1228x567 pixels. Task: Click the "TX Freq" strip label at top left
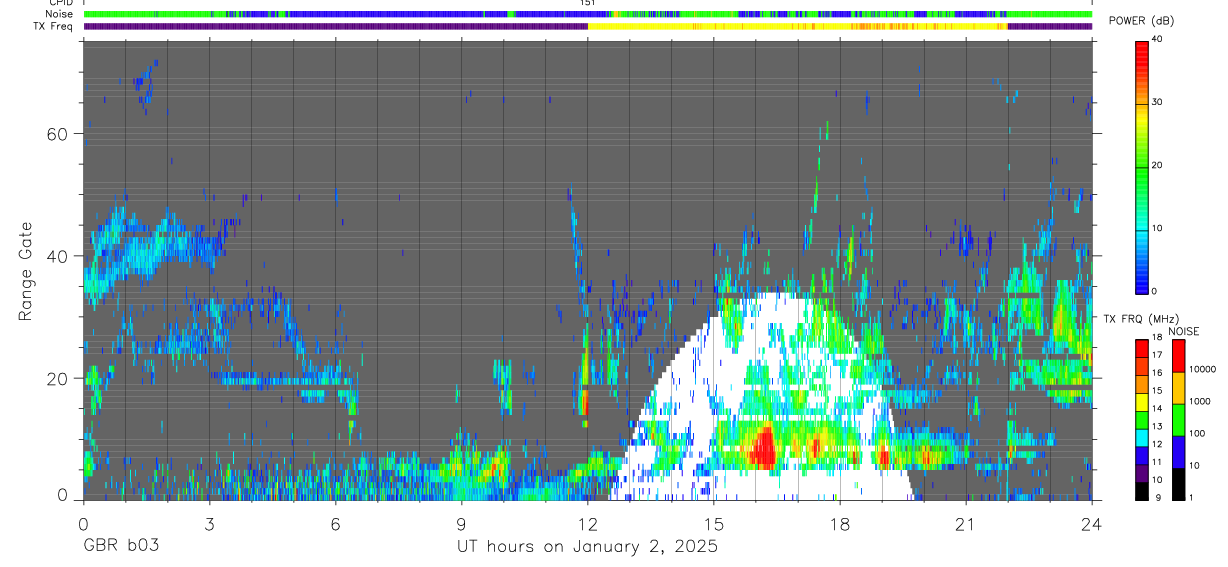coord(52,27)
